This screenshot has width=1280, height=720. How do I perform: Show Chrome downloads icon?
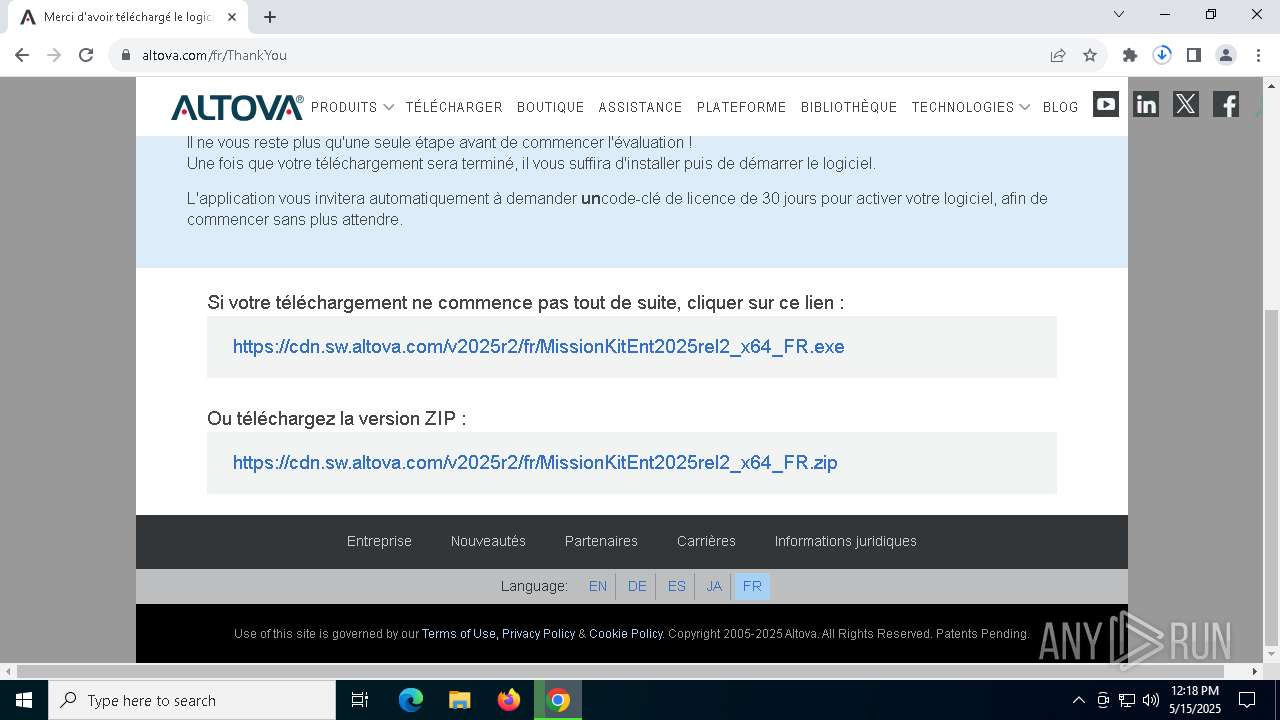click(1162, 55)
